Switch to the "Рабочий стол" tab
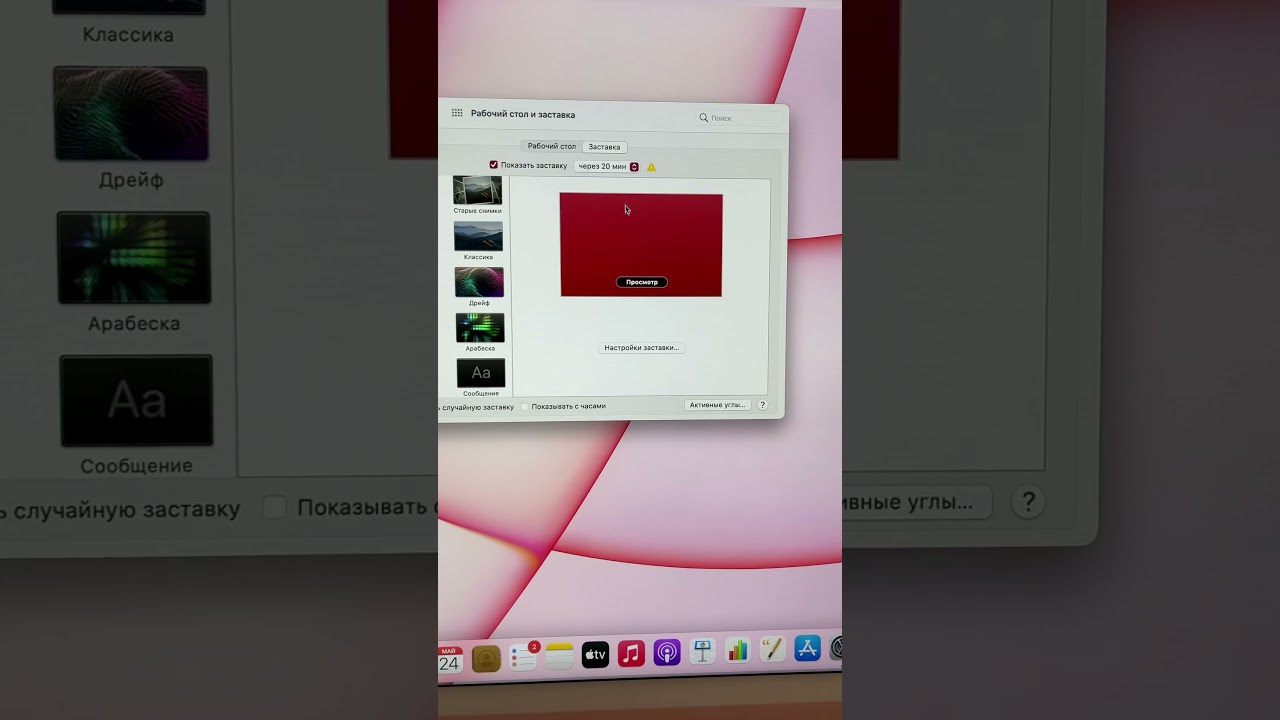This screenshot has width=1280, height=720. (x=551, y=146)
